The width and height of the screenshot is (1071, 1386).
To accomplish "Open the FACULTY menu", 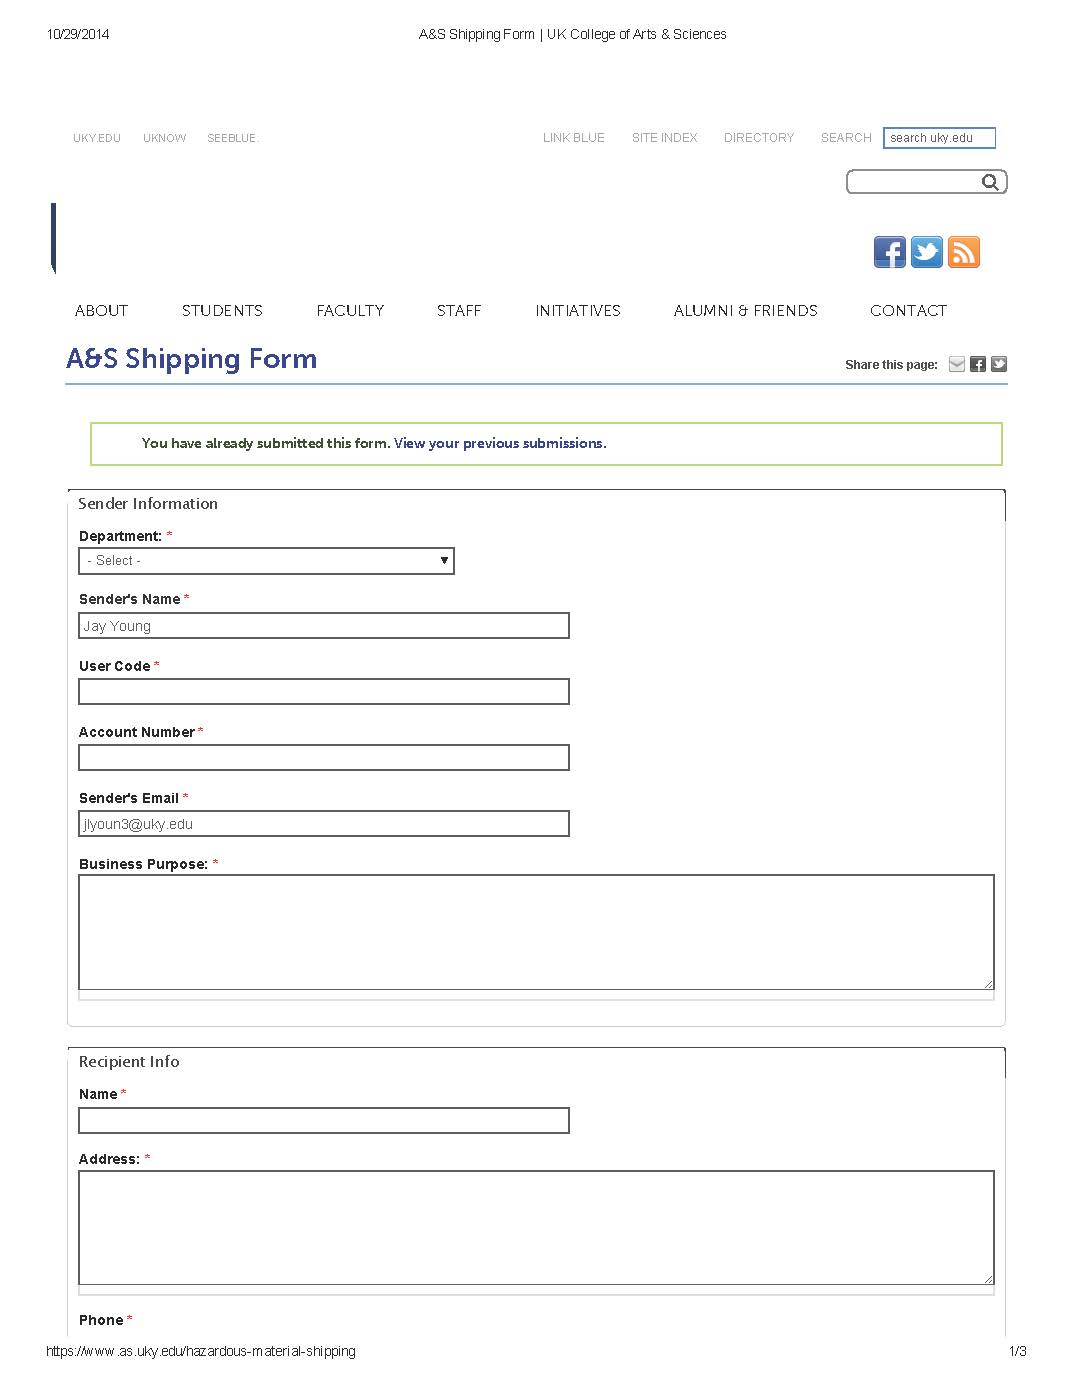I will coord(350,311).
